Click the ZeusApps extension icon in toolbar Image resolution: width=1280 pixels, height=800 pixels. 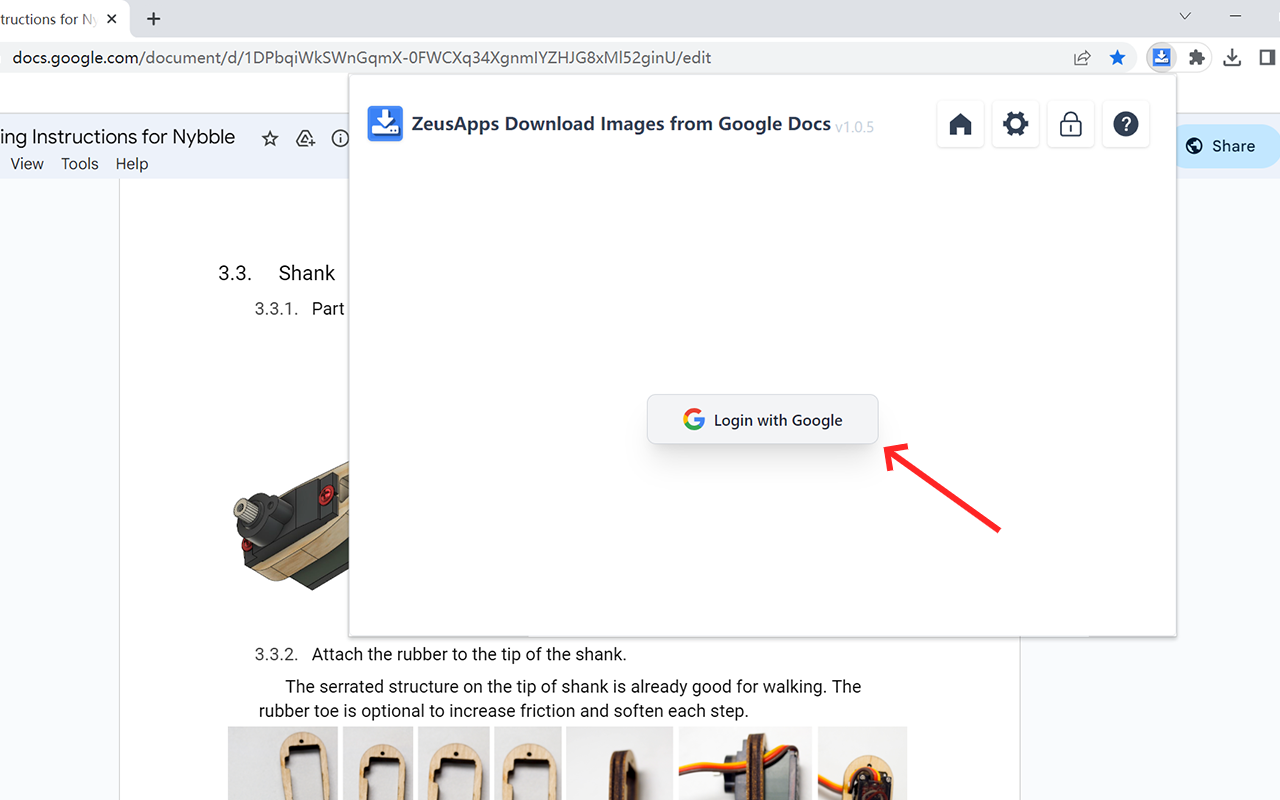point(1161,58)
